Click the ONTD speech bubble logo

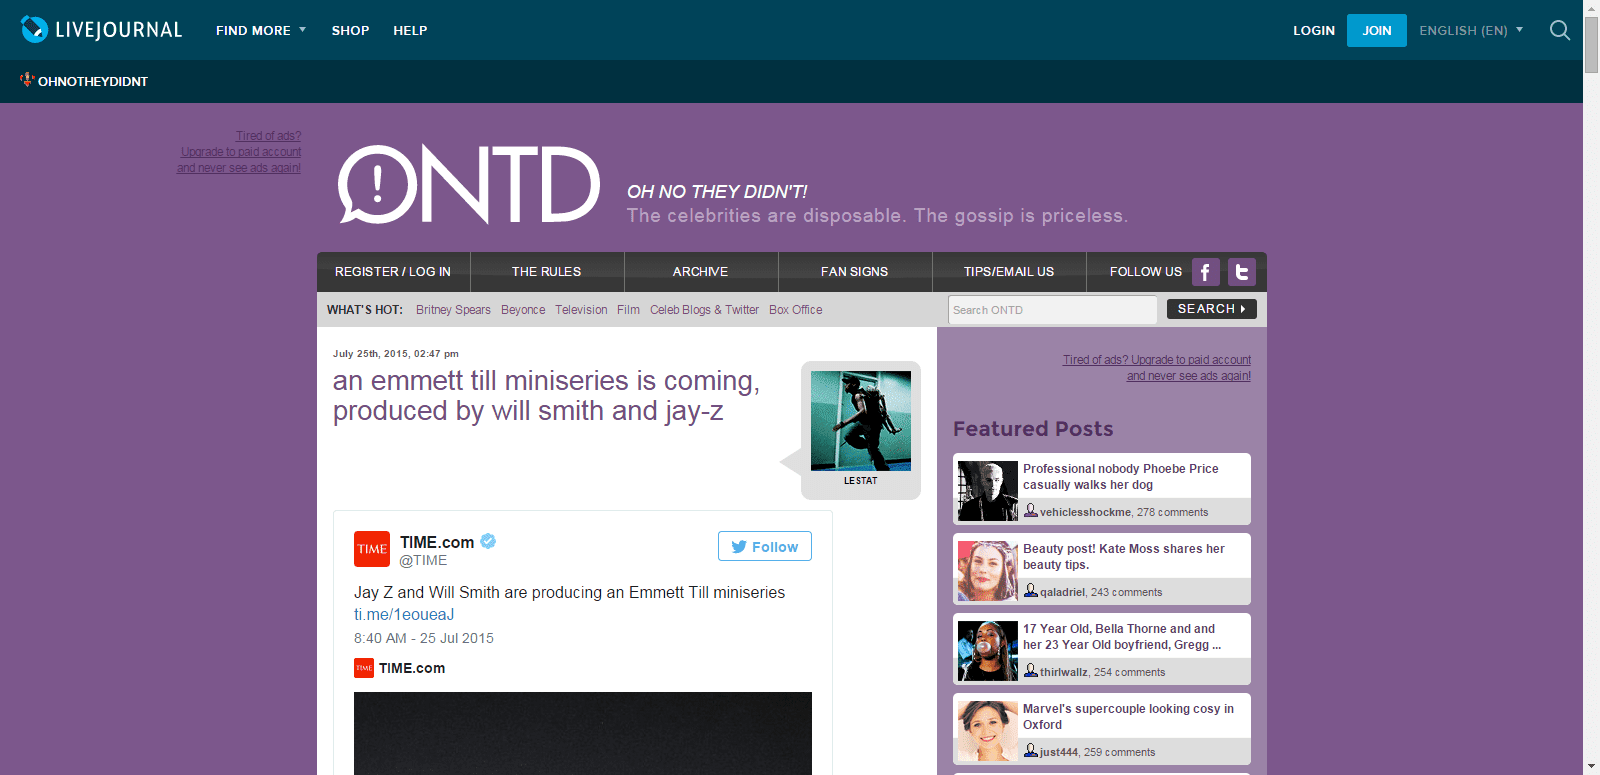(x=378, y=185)
